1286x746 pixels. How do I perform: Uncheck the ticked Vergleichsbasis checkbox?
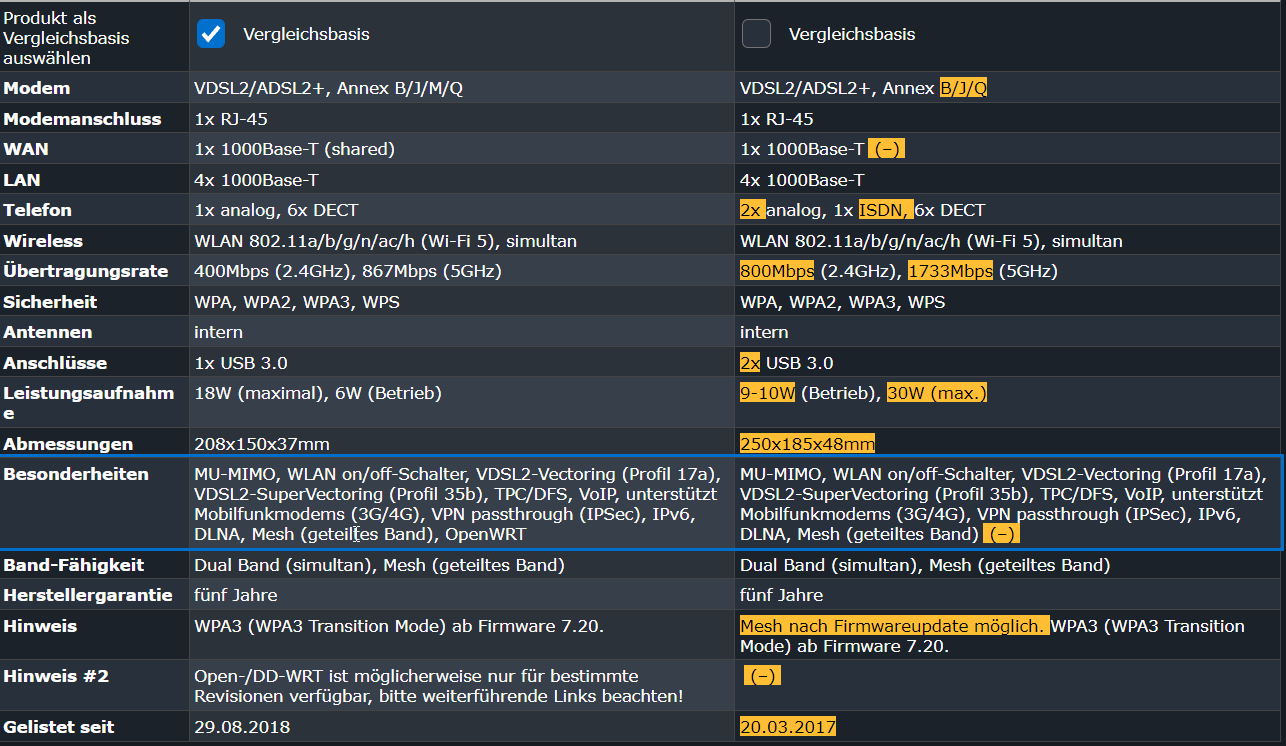tap(210, 34)
